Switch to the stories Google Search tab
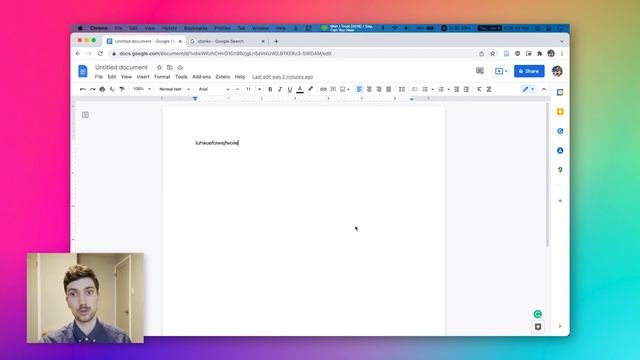This screenshot has width=640, height=360. click(x=227, y=41)
